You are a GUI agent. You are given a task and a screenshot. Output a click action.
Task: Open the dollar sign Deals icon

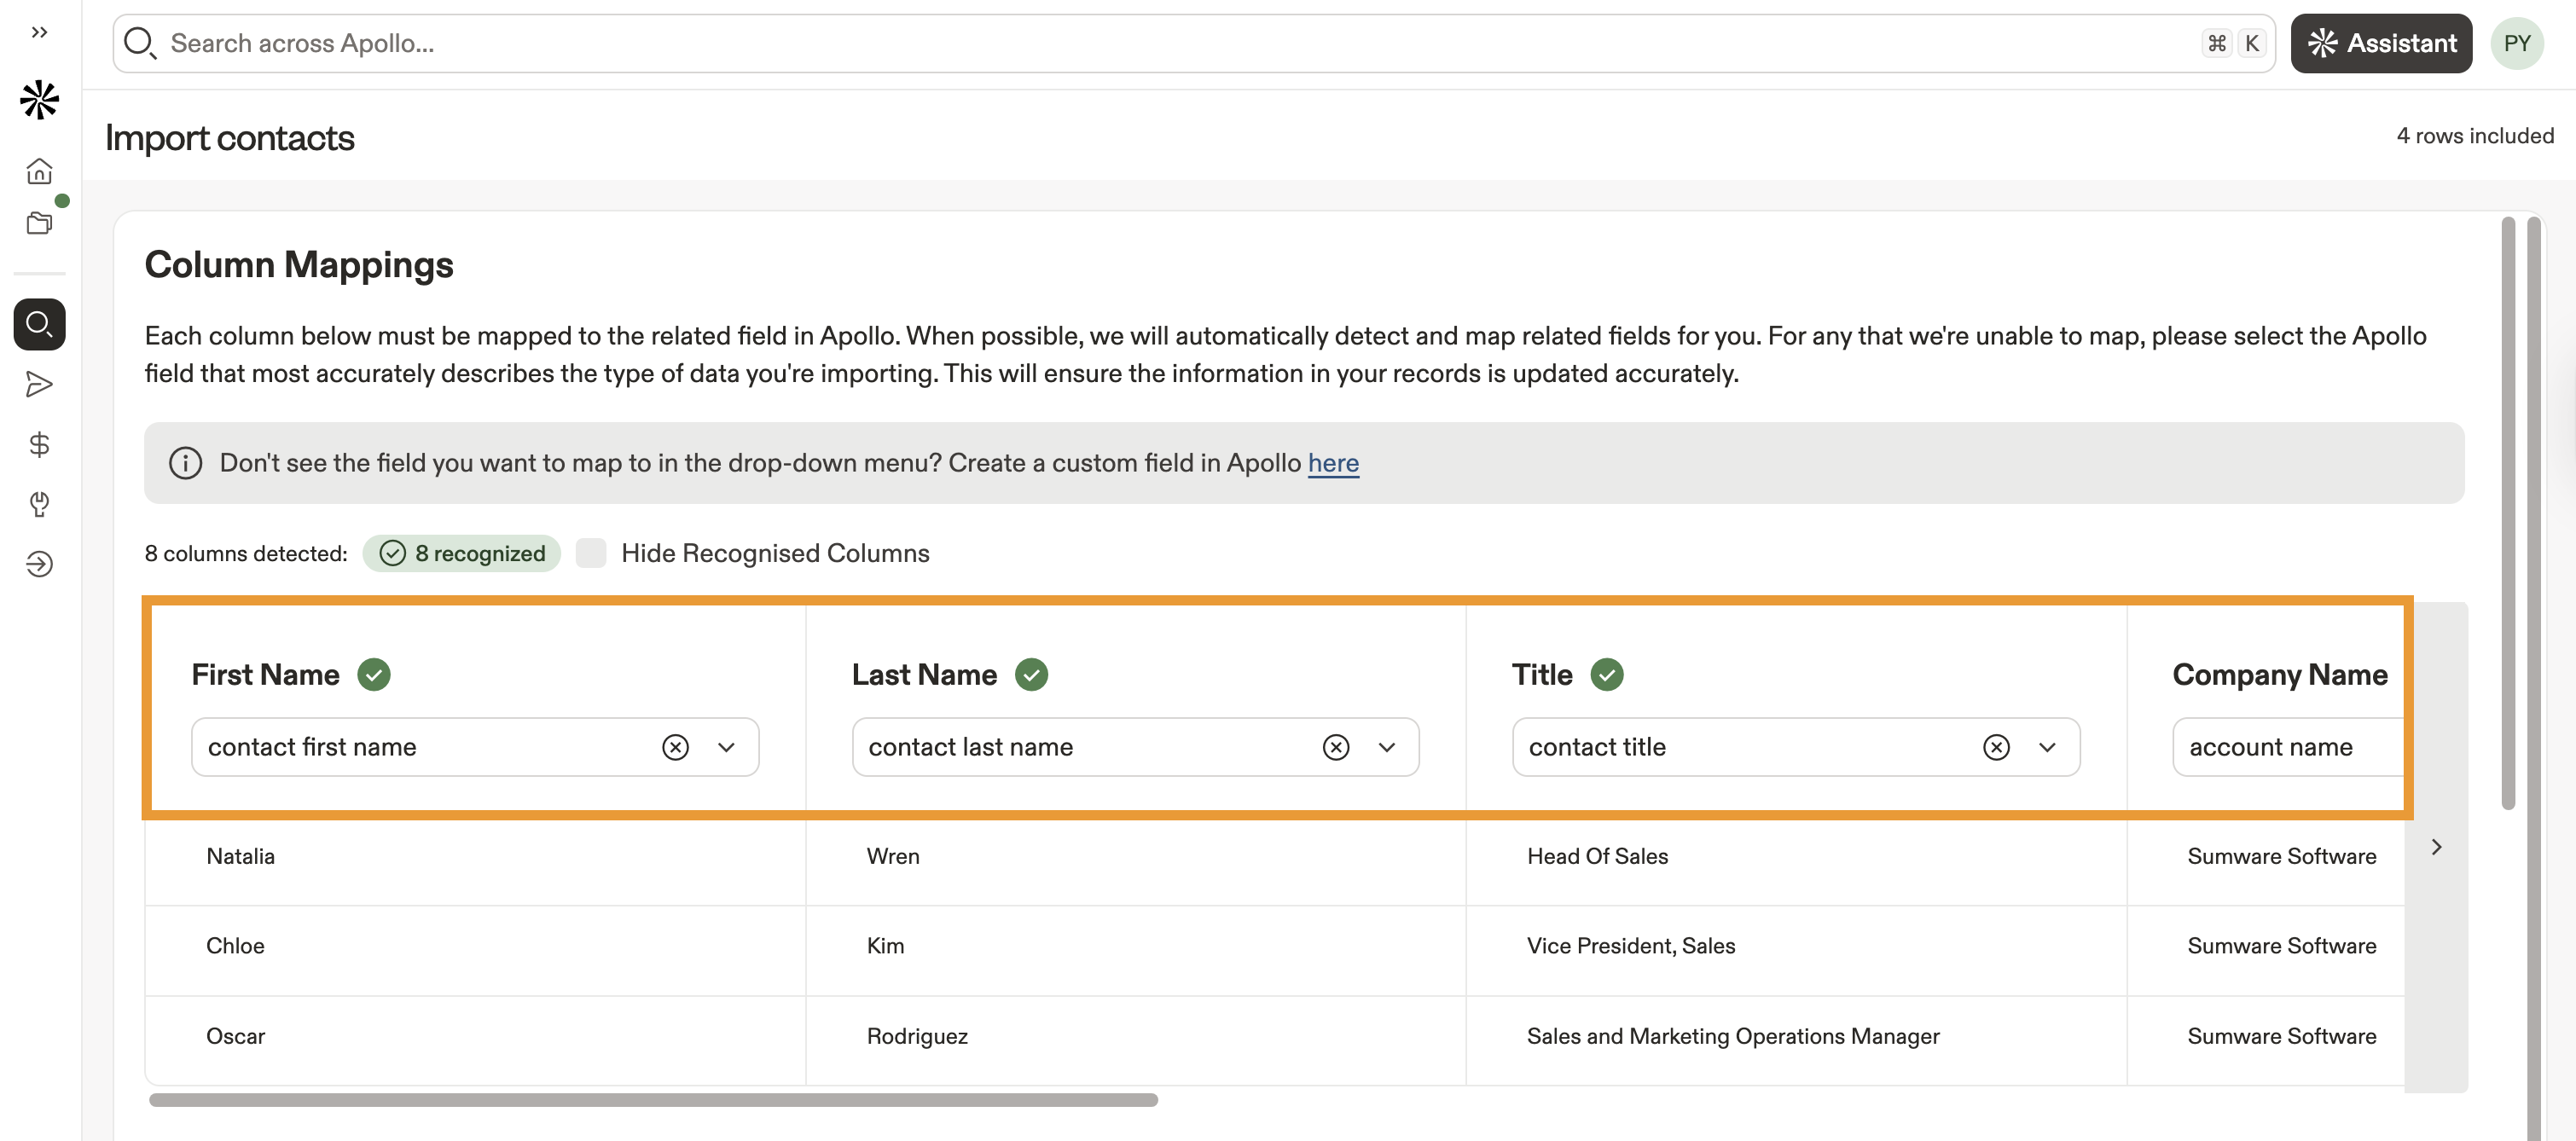point(39,444)
